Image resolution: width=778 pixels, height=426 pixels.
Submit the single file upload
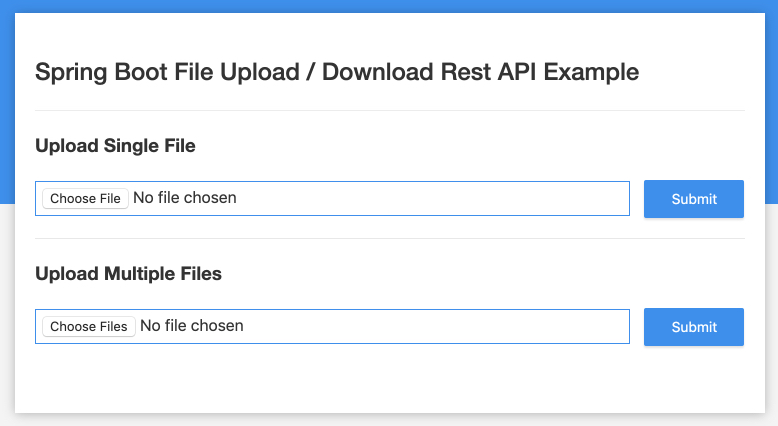694,199
